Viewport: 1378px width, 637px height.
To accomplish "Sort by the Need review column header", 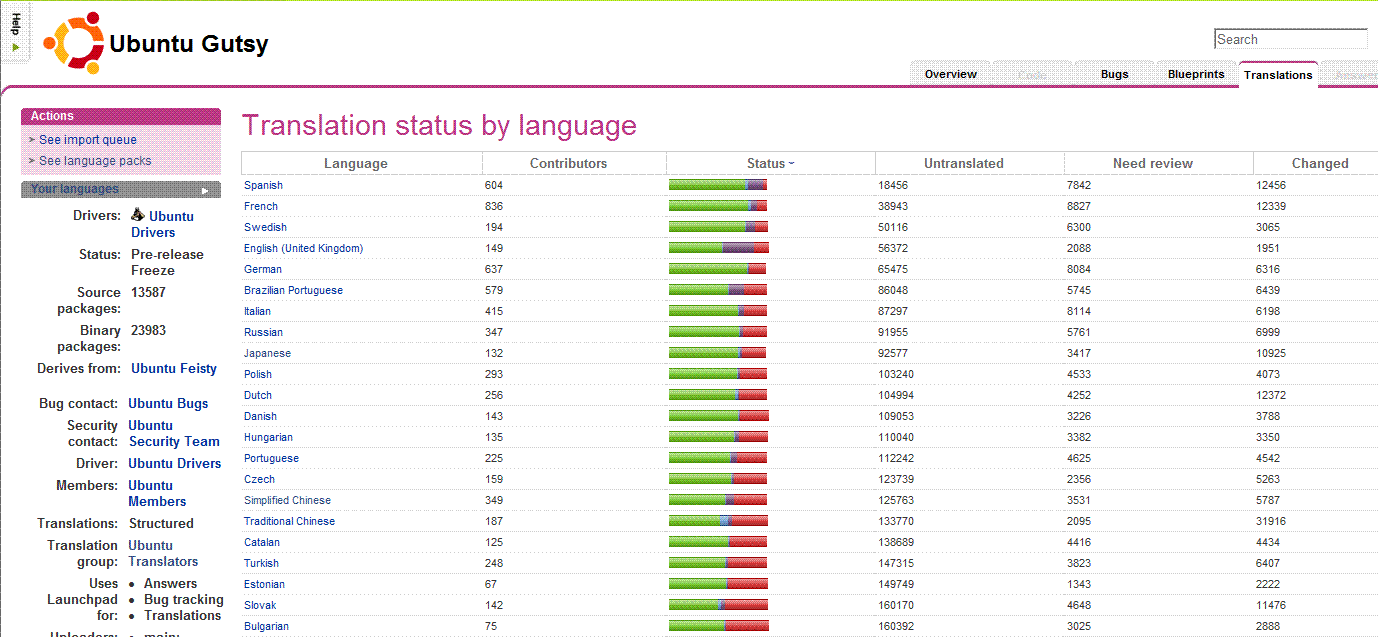I will 1153,164.
